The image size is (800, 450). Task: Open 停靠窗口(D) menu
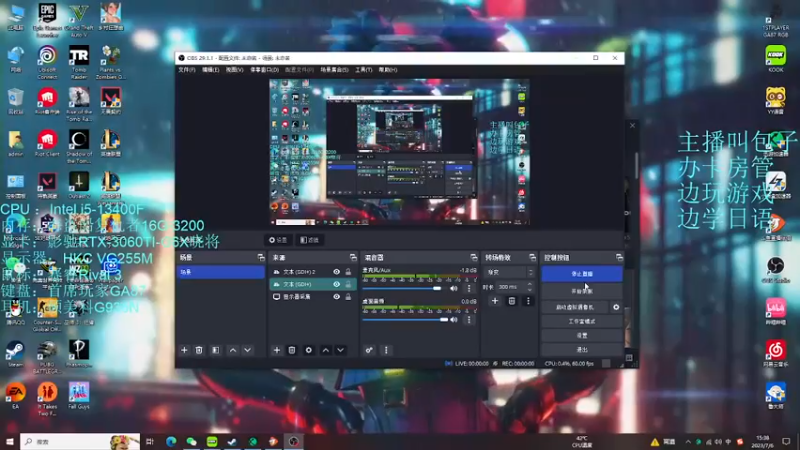(264, 70)
